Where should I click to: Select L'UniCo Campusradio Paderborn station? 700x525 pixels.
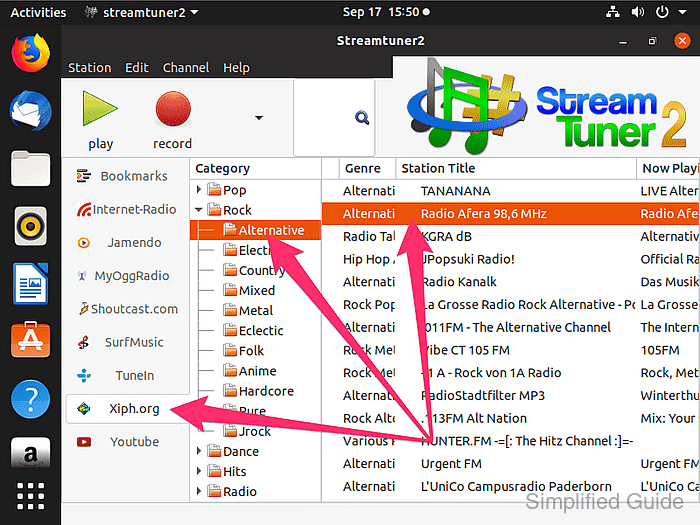pos(511,487)
